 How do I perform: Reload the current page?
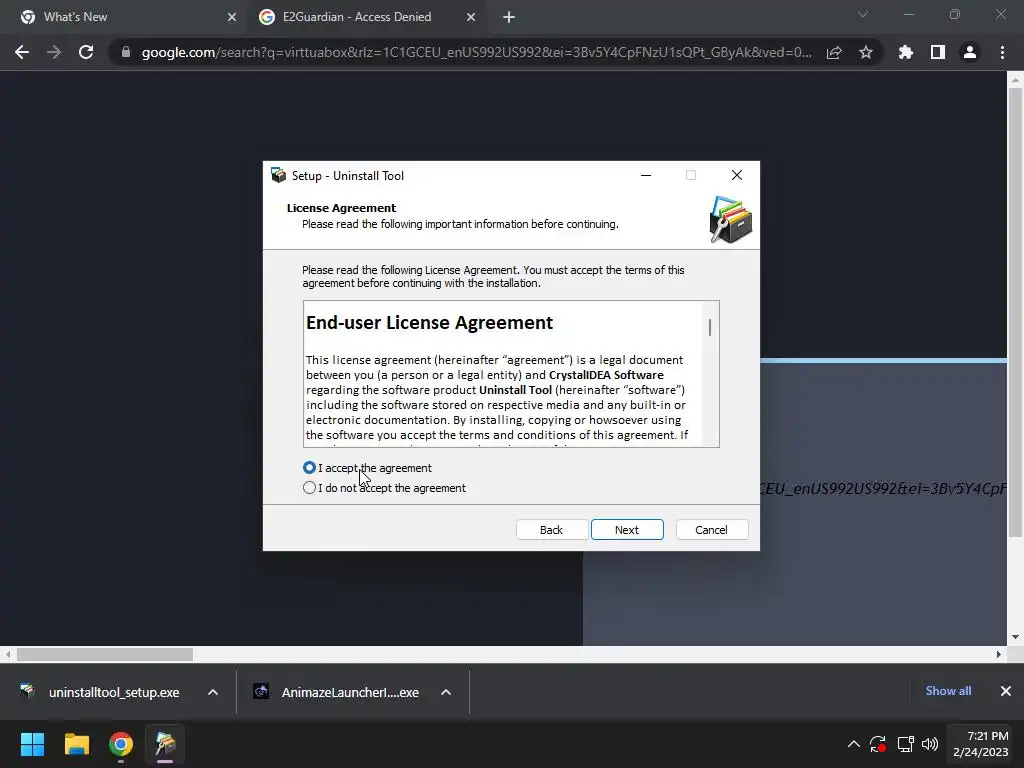[86, 52]
